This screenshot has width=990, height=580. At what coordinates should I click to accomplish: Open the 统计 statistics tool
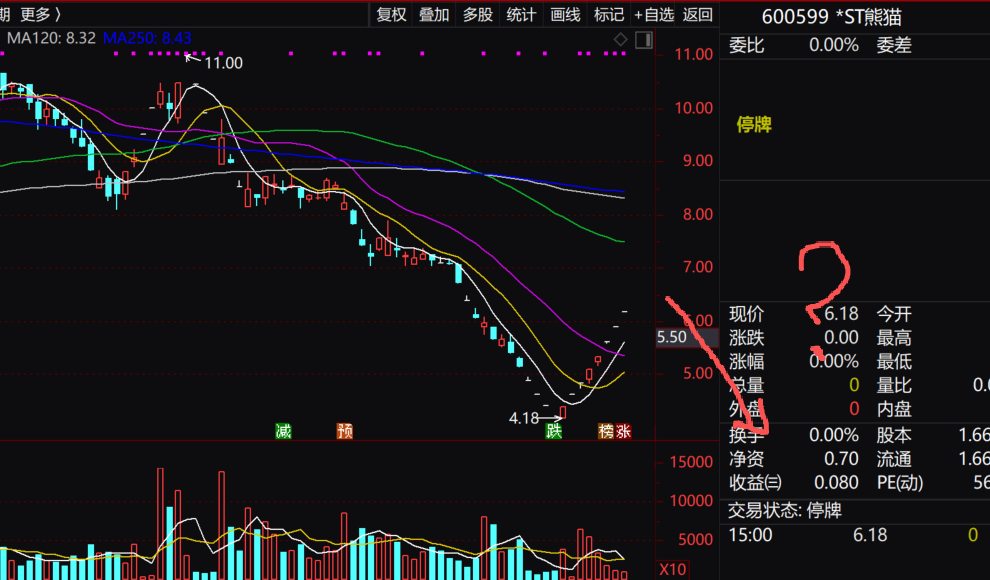tap(521, 14)
